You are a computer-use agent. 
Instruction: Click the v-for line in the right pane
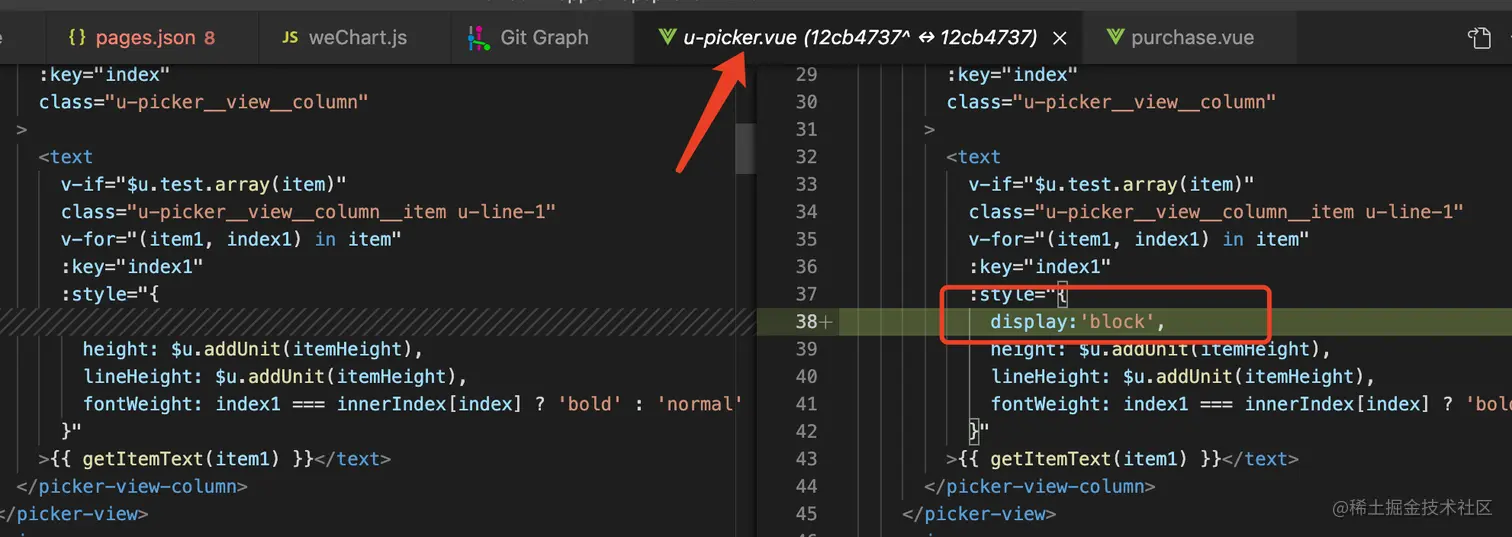tap(1139, 239)
